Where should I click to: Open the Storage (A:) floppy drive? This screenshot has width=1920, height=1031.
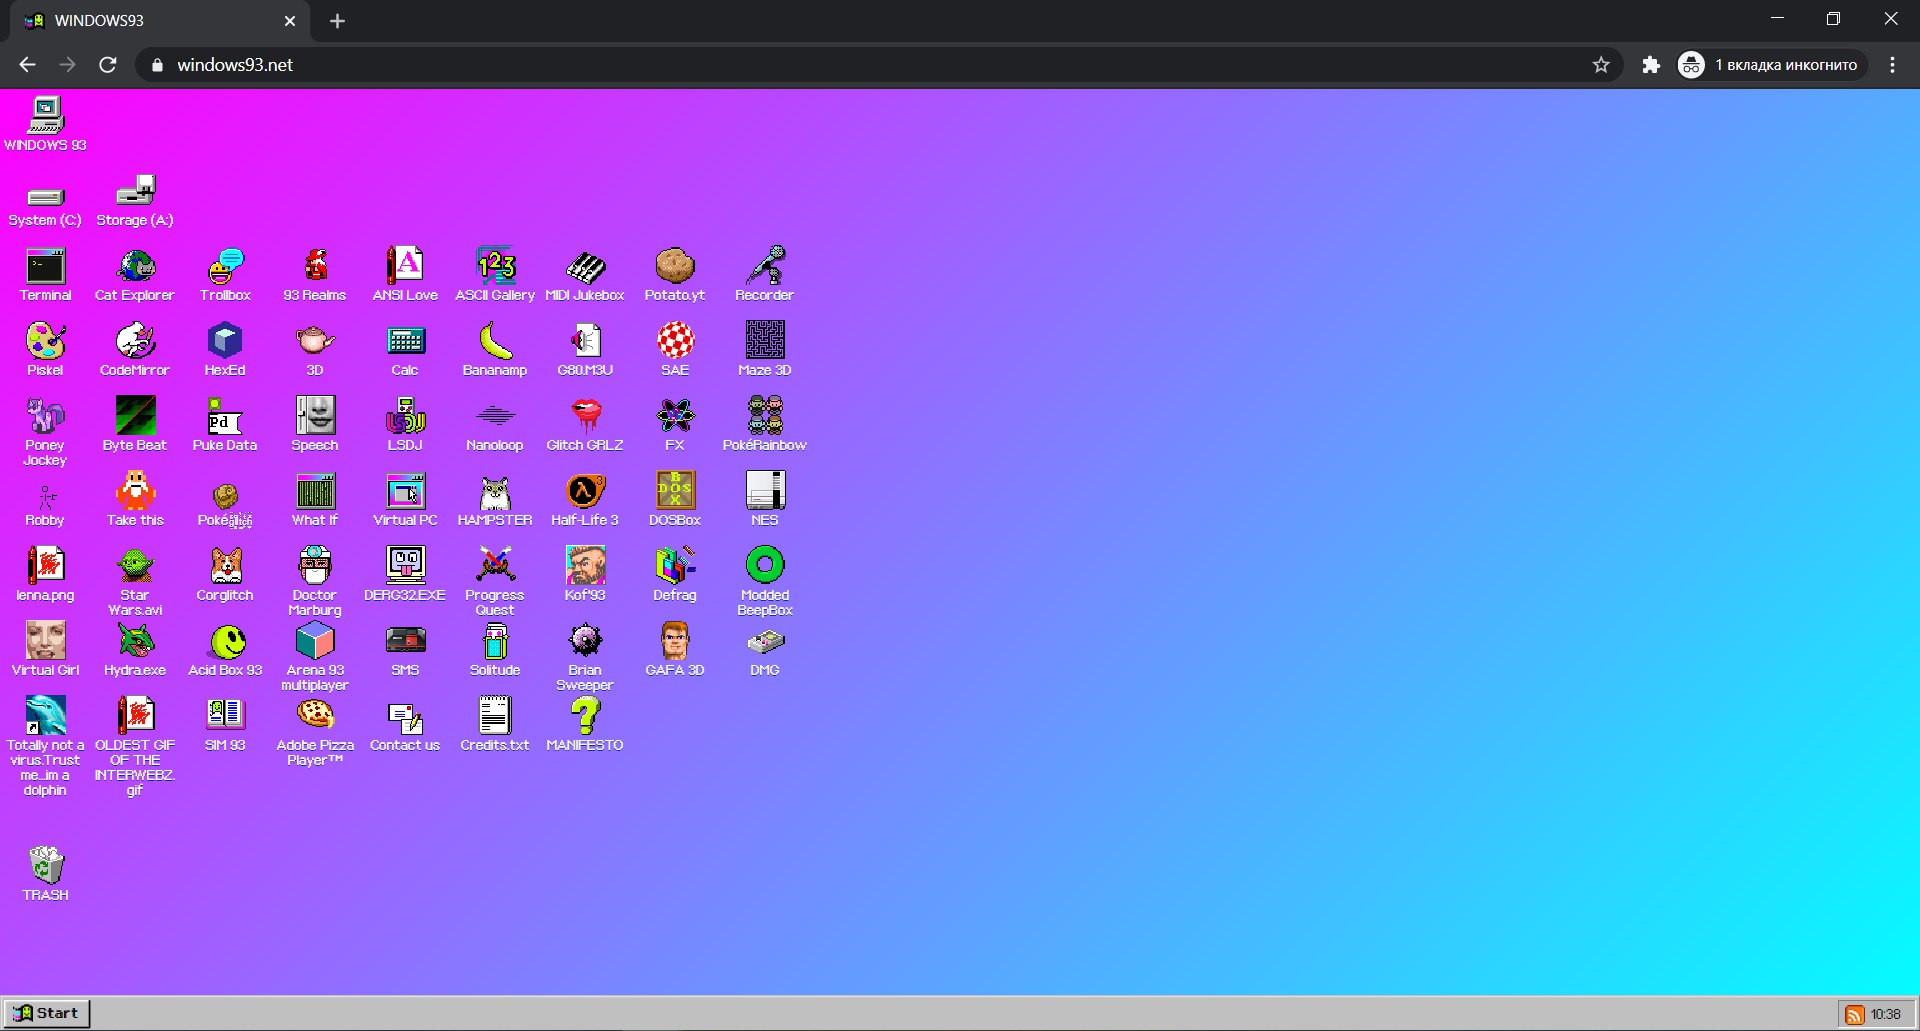(x=135, y=201)
